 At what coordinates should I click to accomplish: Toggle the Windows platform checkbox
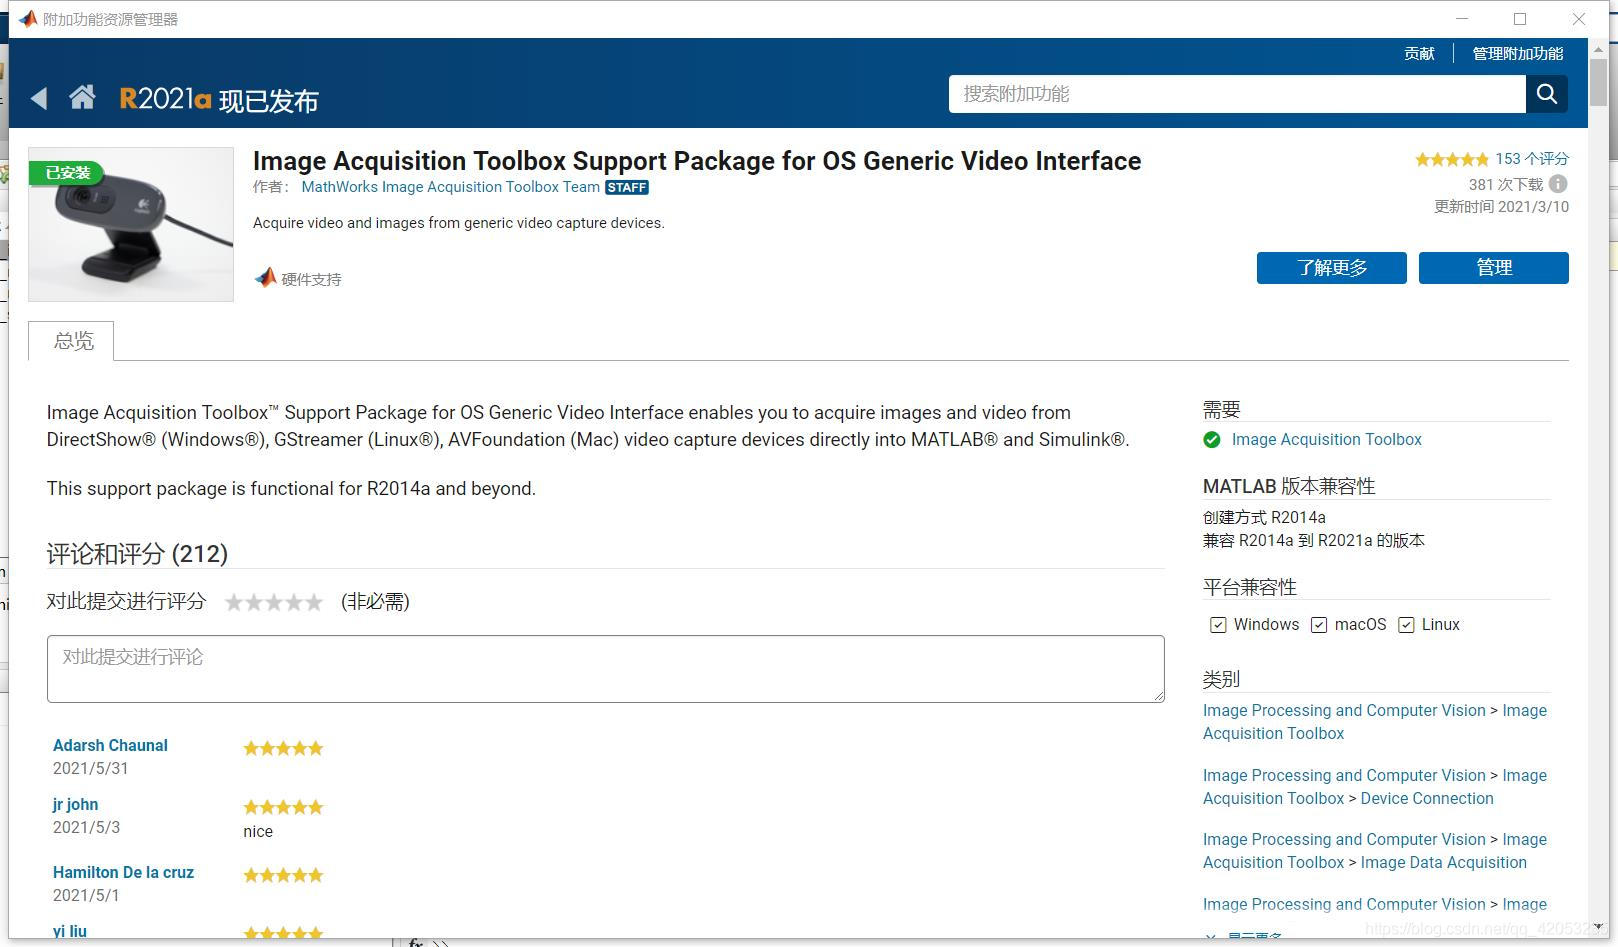pyautogui.click(x=1218, y=625)
